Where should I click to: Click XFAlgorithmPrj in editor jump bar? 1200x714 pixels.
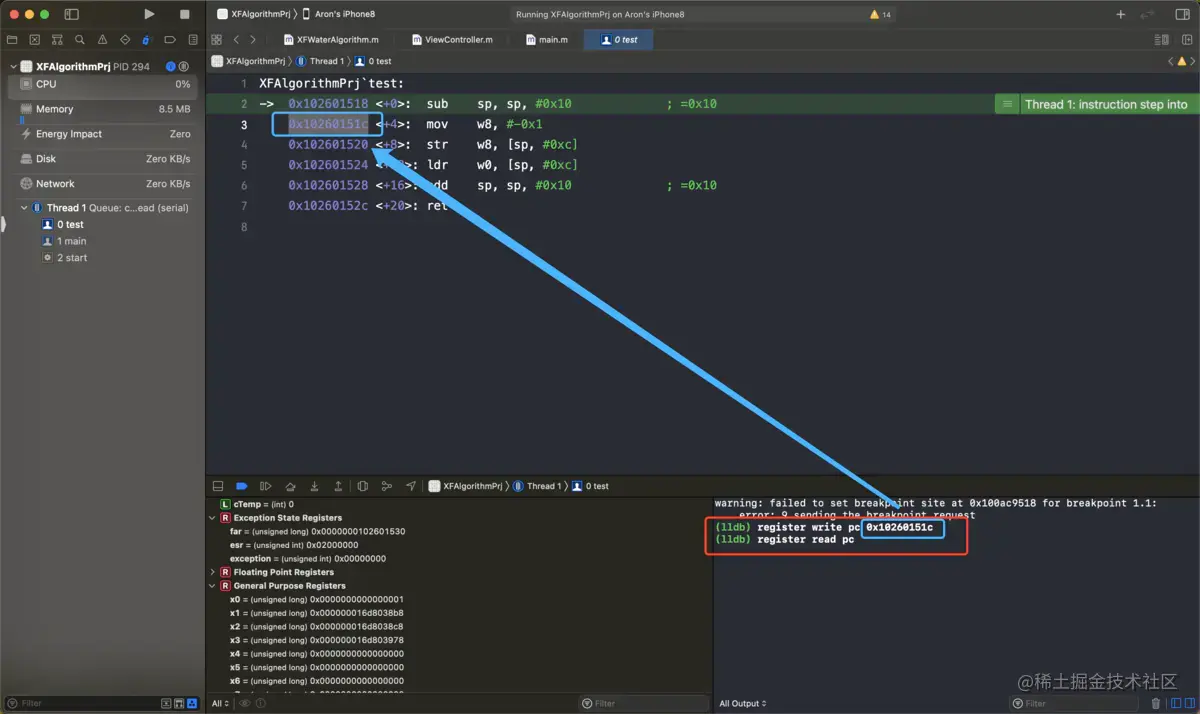pos(248,61)
